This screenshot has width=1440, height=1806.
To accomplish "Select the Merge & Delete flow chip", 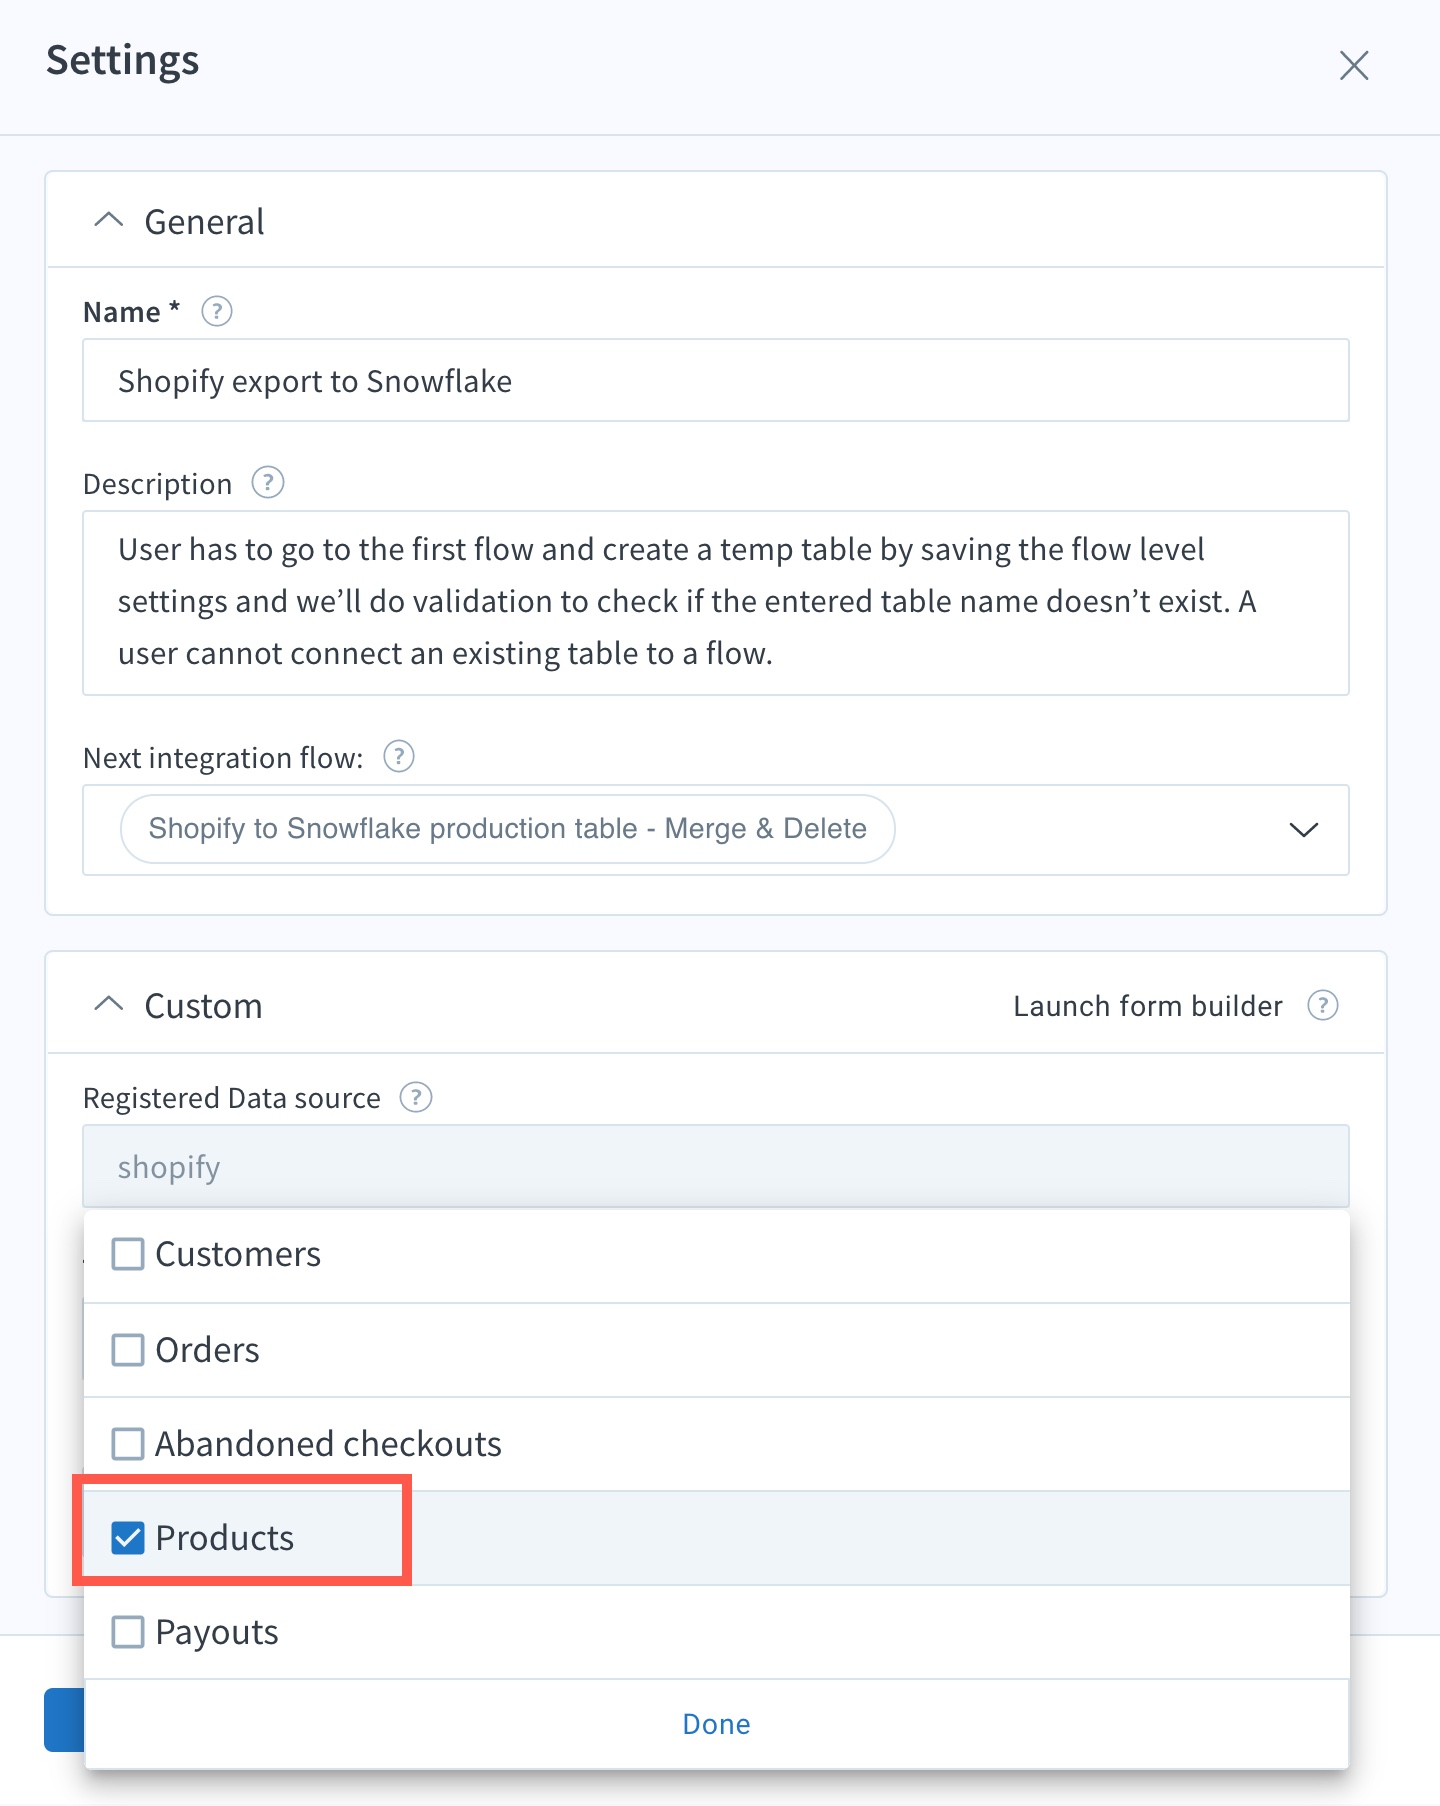I will click(507, 829).
